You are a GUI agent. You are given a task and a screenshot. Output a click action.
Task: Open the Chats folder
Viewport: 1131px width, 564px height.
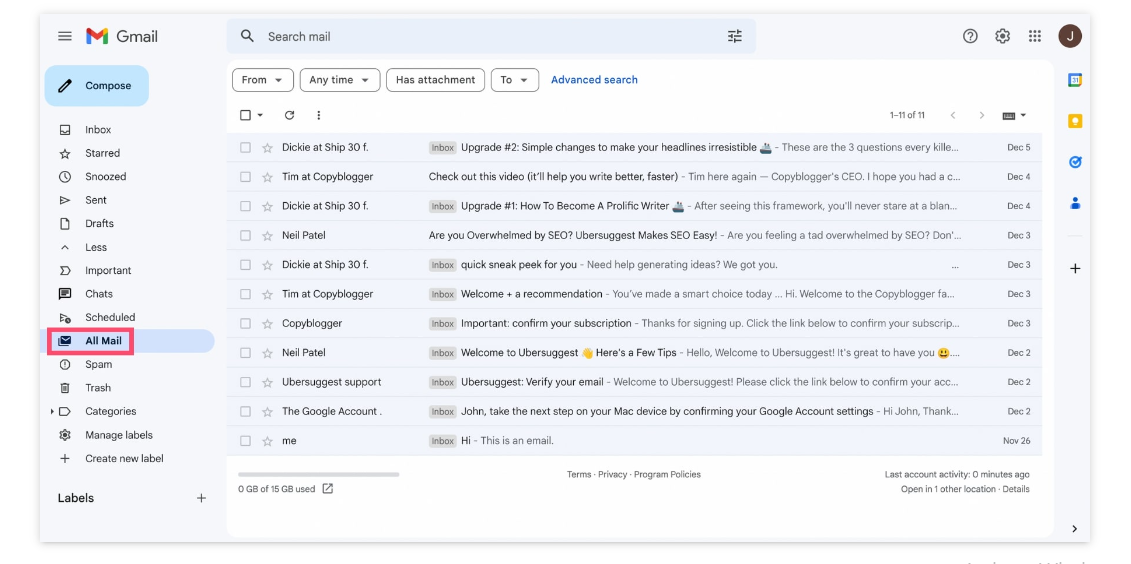(x=99, y=294)
